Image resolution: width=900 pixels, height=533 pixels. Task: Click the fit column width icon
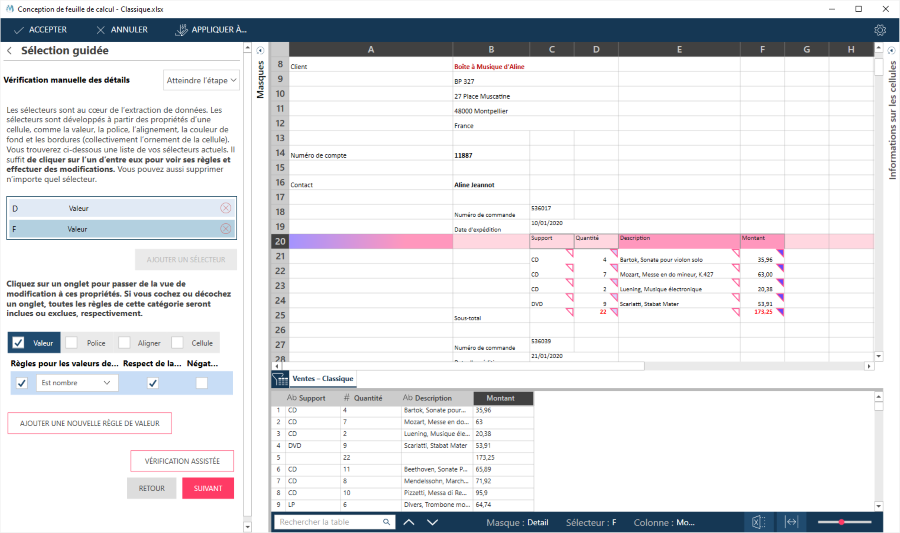(x=791, y=522)
